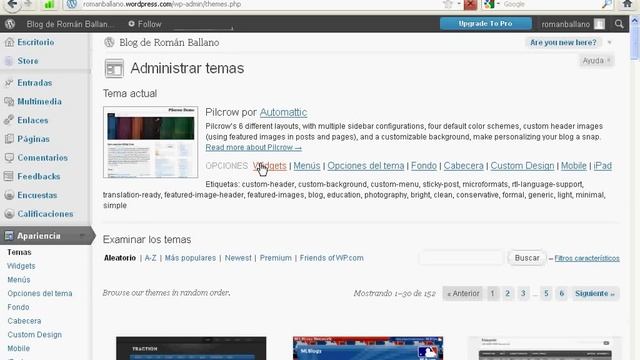
Task: Click Read more about Pilcrow link
Action: click(x=253, y=147)
